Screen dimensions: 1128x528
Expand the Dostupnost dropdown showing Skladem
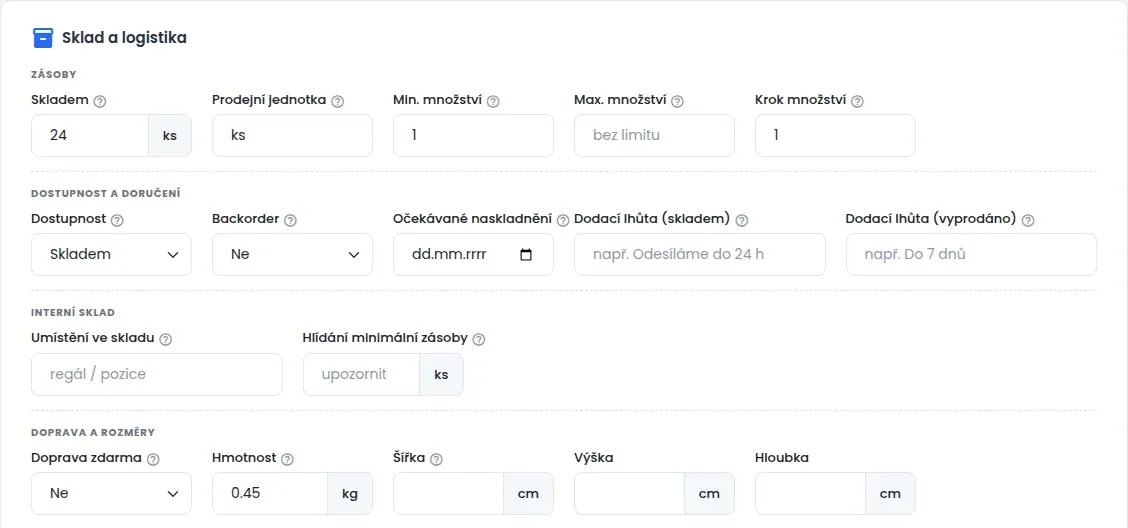pos(112,255)
